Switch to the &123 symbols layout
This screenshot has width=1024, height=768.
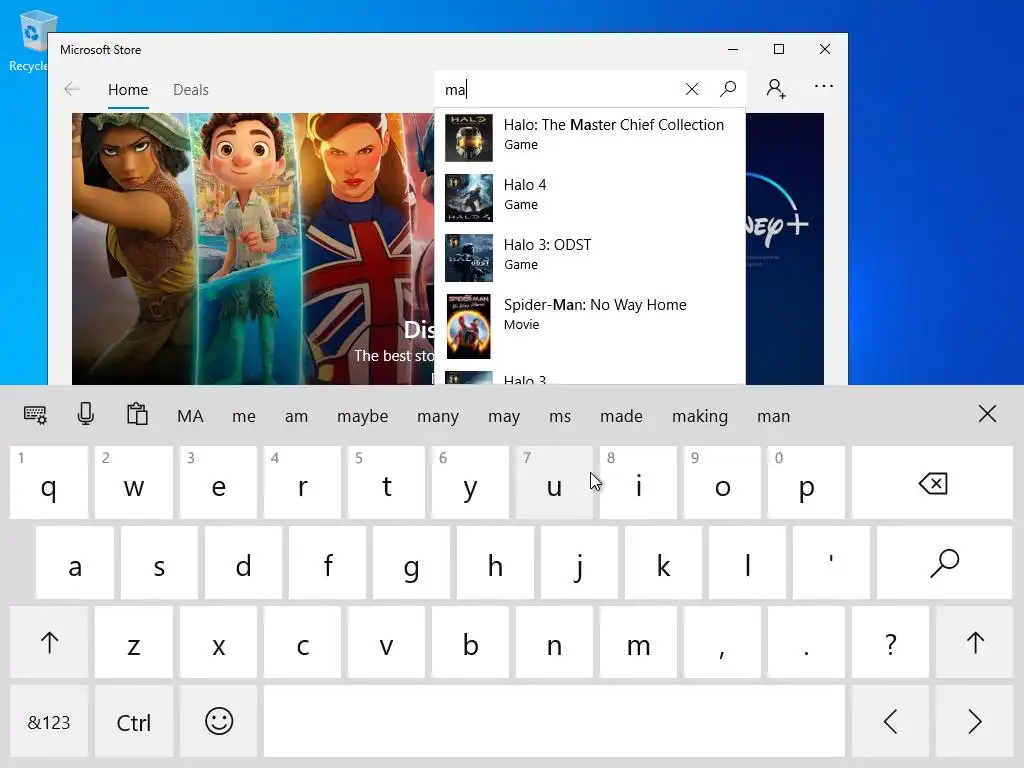pyautogui.click(x=49, y=722)
